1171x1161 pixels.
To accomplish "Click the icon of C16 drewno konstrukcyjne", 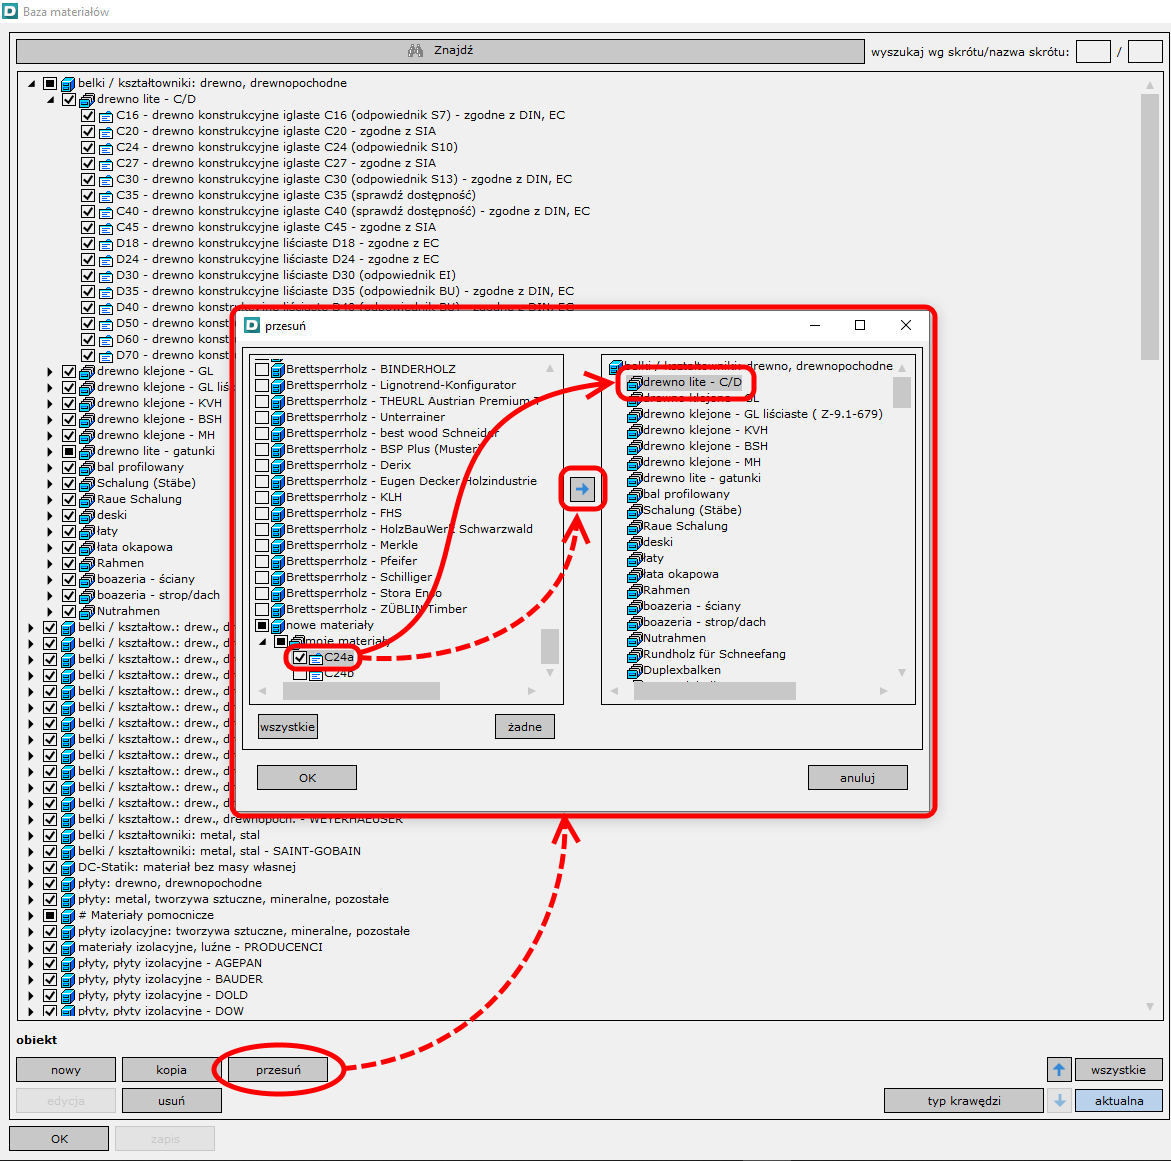I will pos(106,116).
